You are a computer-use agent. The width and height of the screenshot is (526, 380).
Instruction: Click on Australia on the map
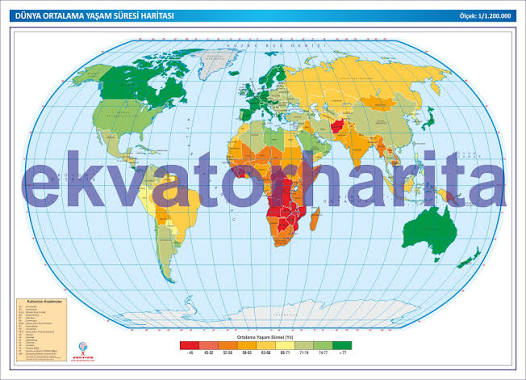pos(429,232)
